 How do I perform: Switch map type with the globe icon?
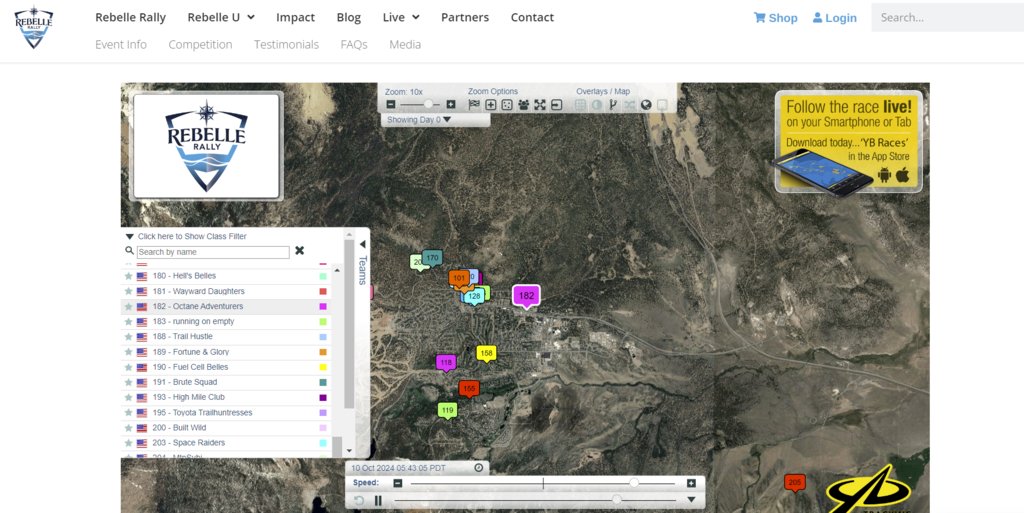pyautogui.click(x=646, y=104)
